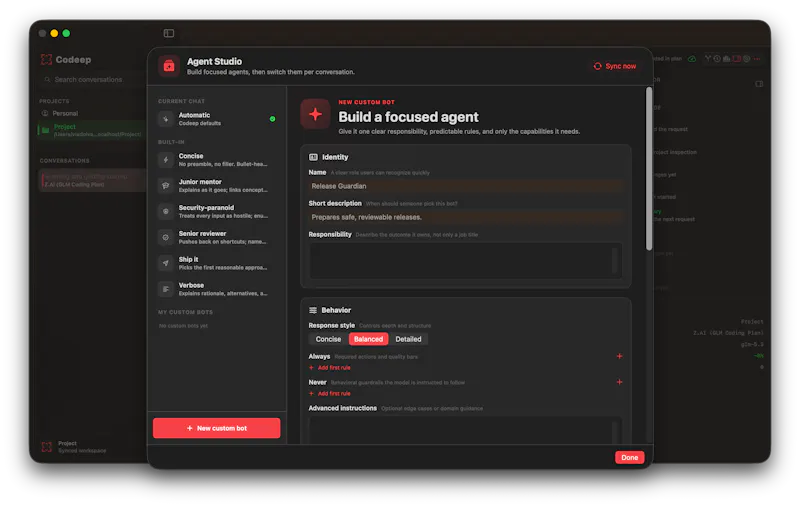
Task: Click the Sync now button
Action: pyautogui.click(x=615, y=66)
